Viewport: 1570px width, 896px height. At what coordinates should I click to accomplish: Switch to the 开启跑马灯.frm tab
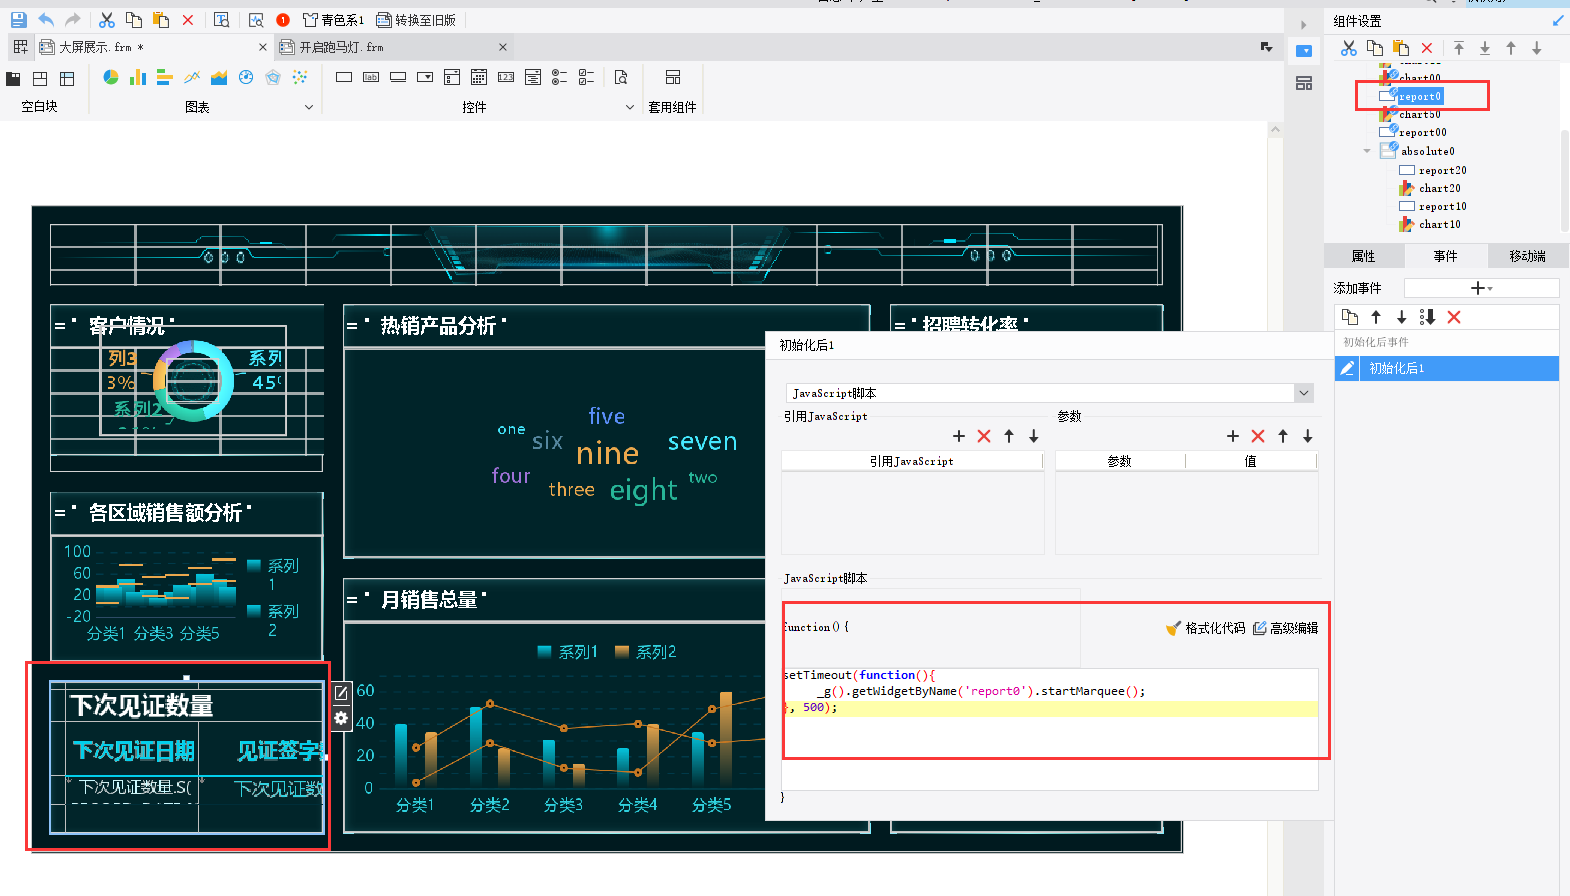coord(341,47)
